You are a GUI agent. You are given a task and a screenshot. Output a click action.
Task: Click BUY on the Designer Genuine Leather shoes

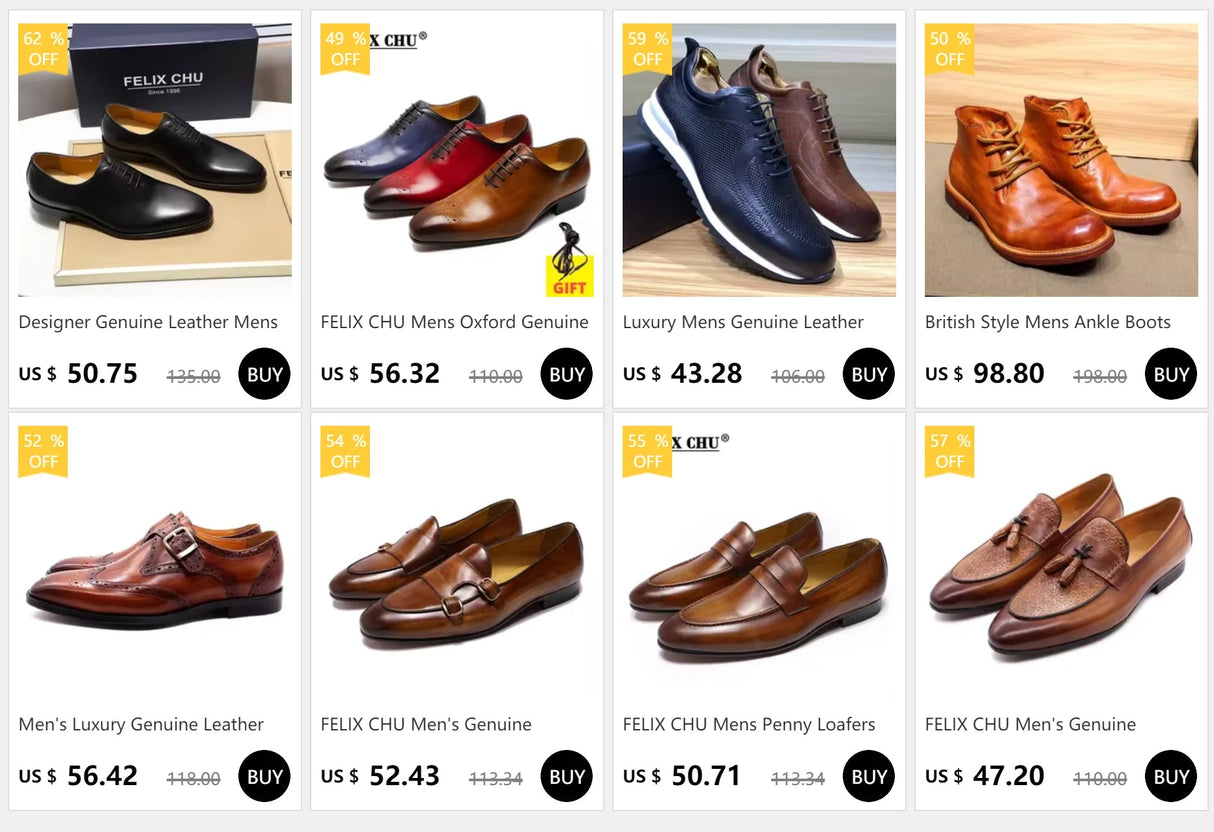click(x=264, y=373)
